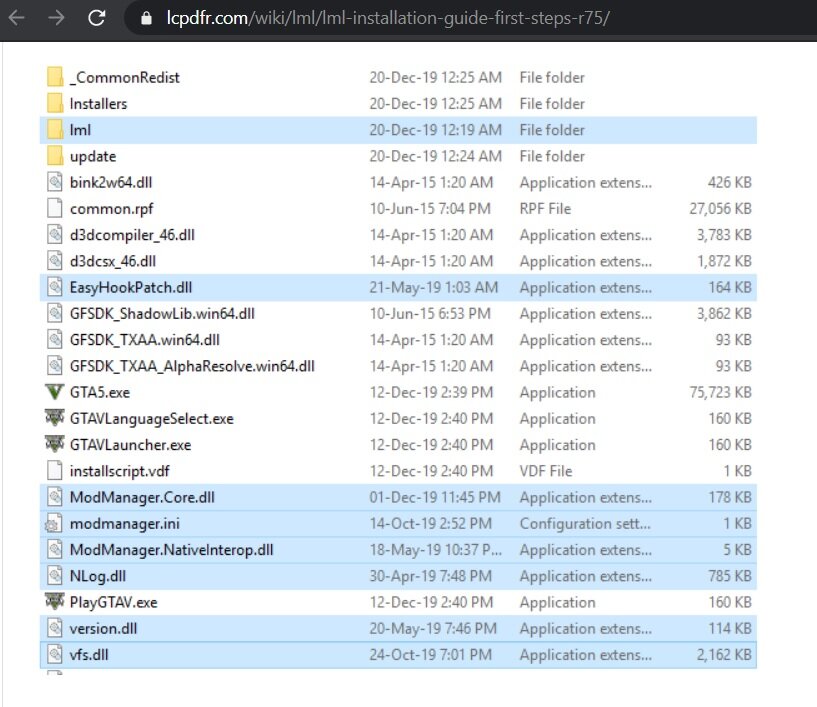Image resolution: width=817 pixels, height=707 pixels.
Task: Click the EasyHookPatch.dll file icon
Action: coord(55,287)
